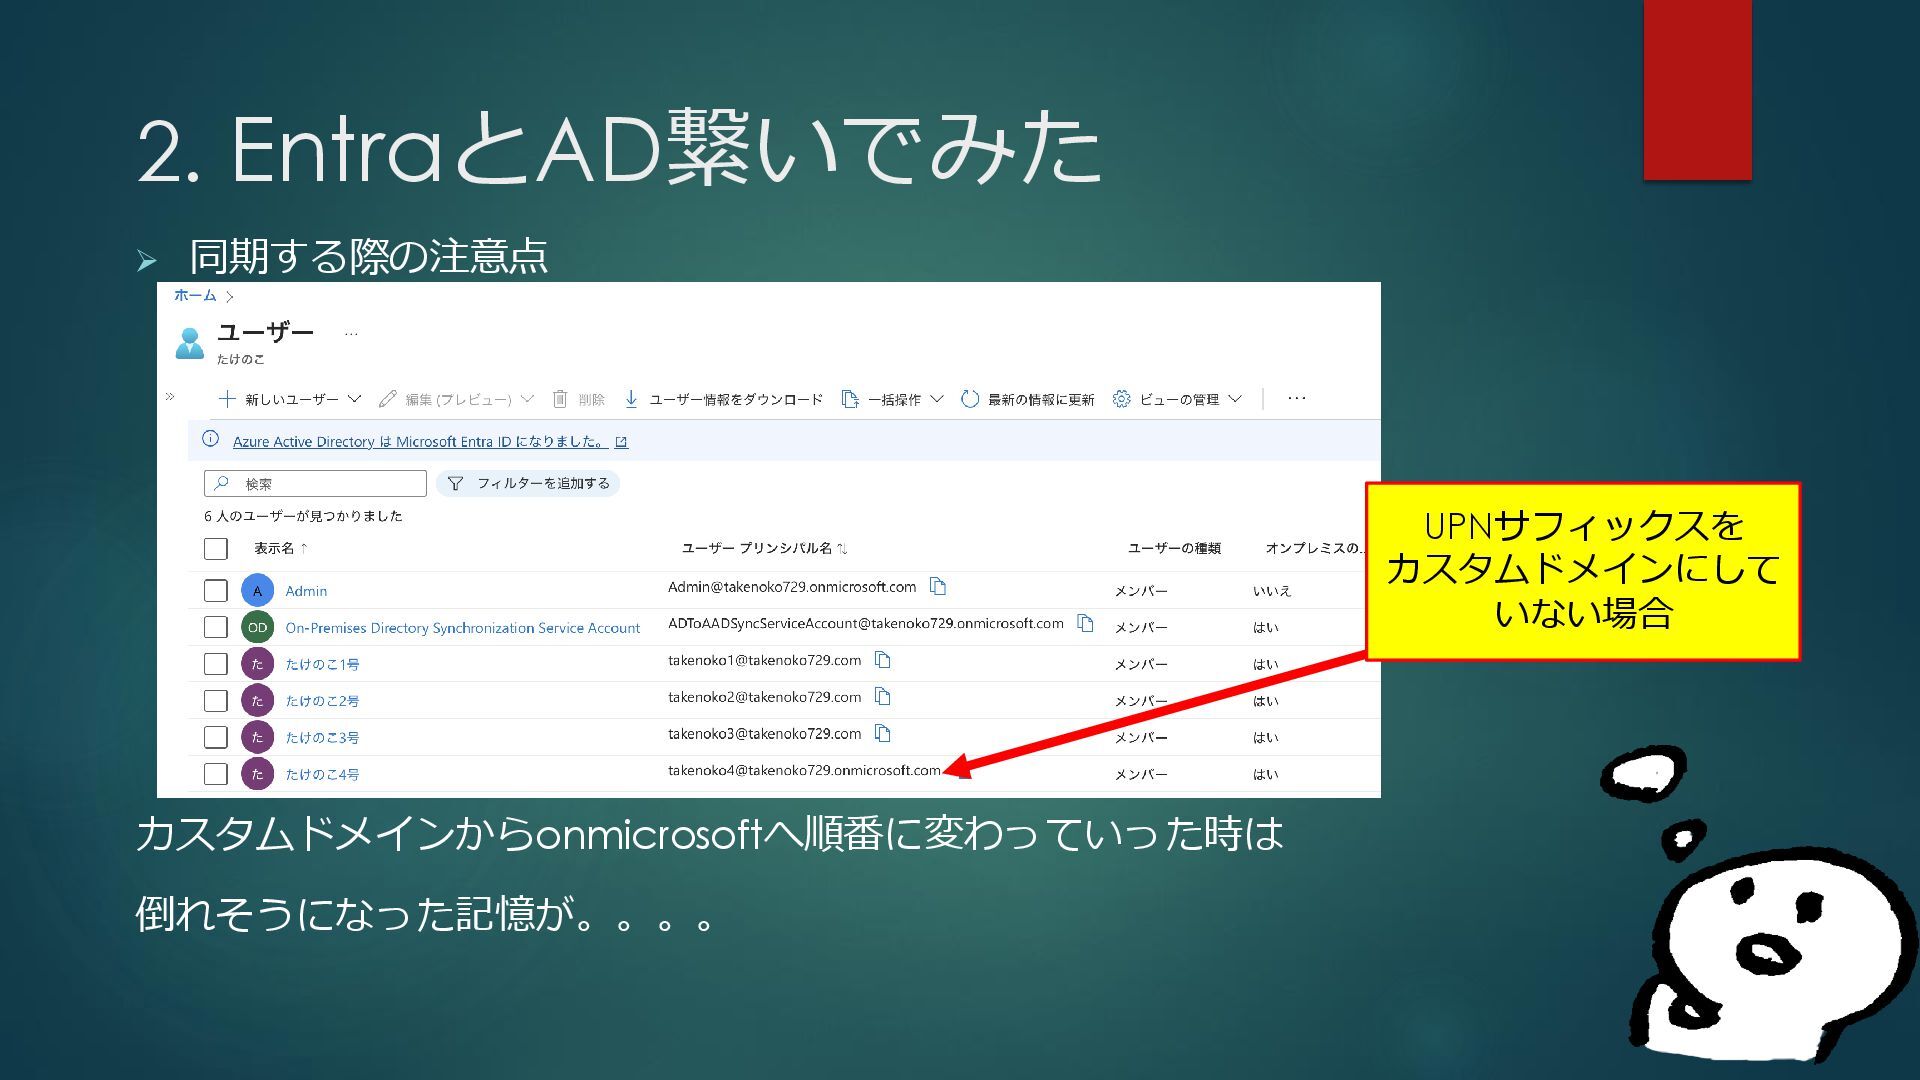Copy takenoko3 user principal name

(x=882, y=733)
